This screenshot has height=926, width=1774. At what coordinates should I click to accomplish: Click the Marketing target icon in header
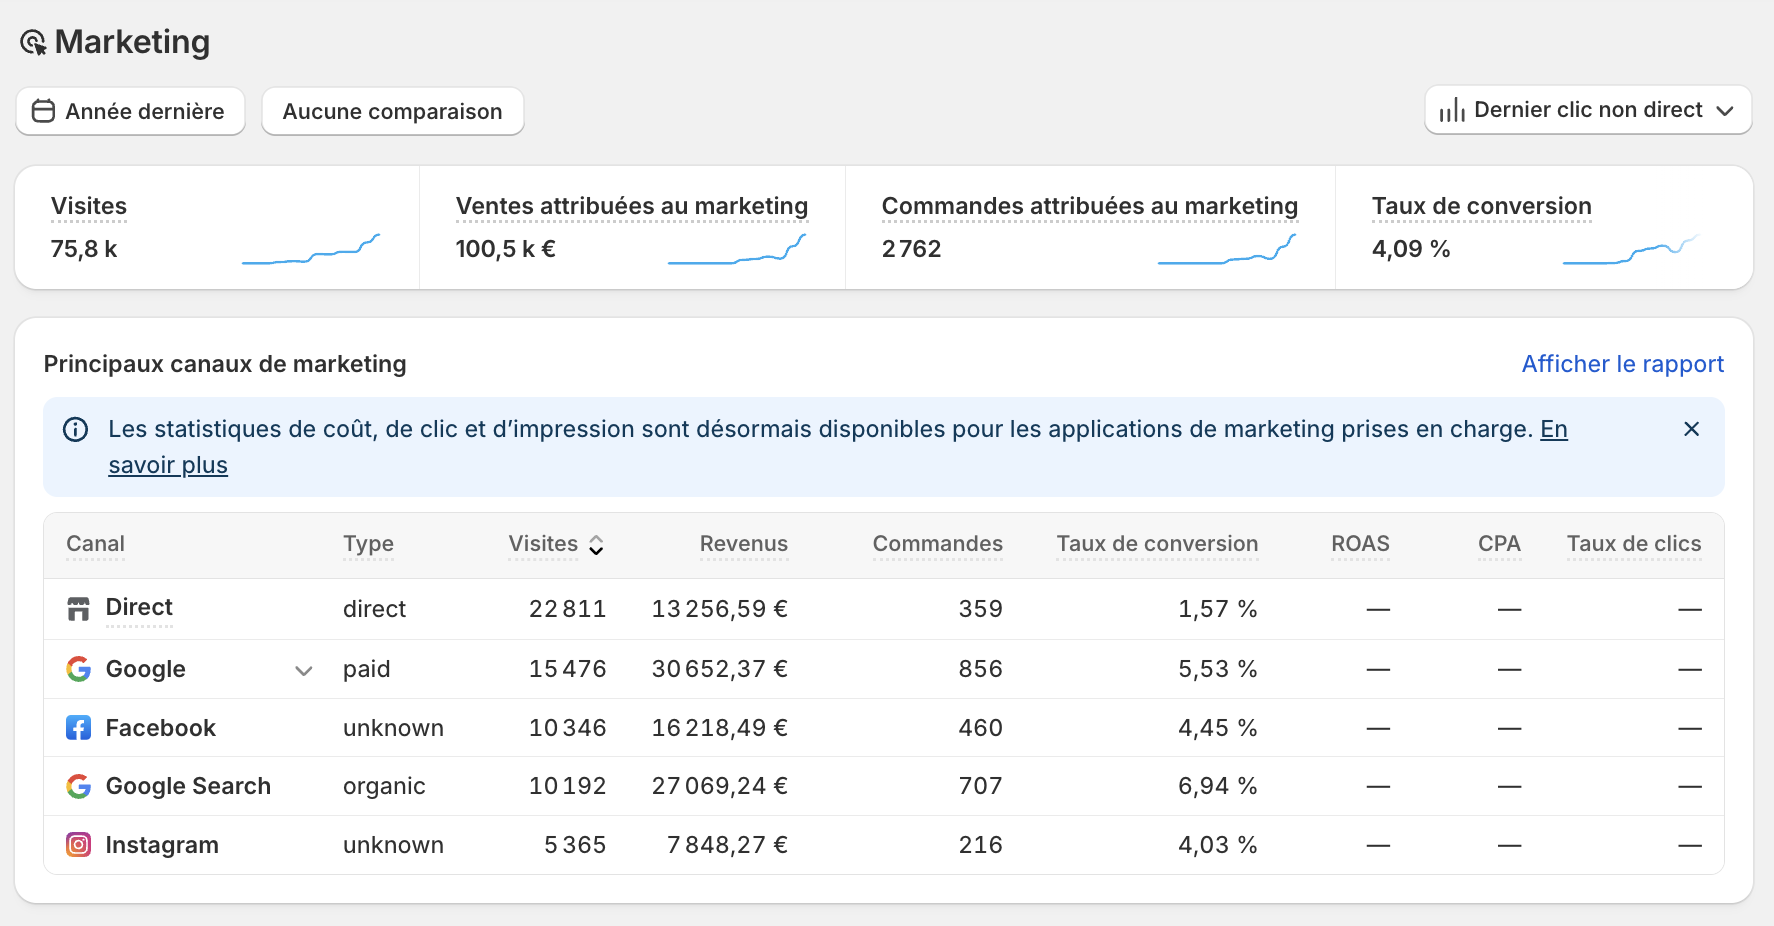point(33,43)
